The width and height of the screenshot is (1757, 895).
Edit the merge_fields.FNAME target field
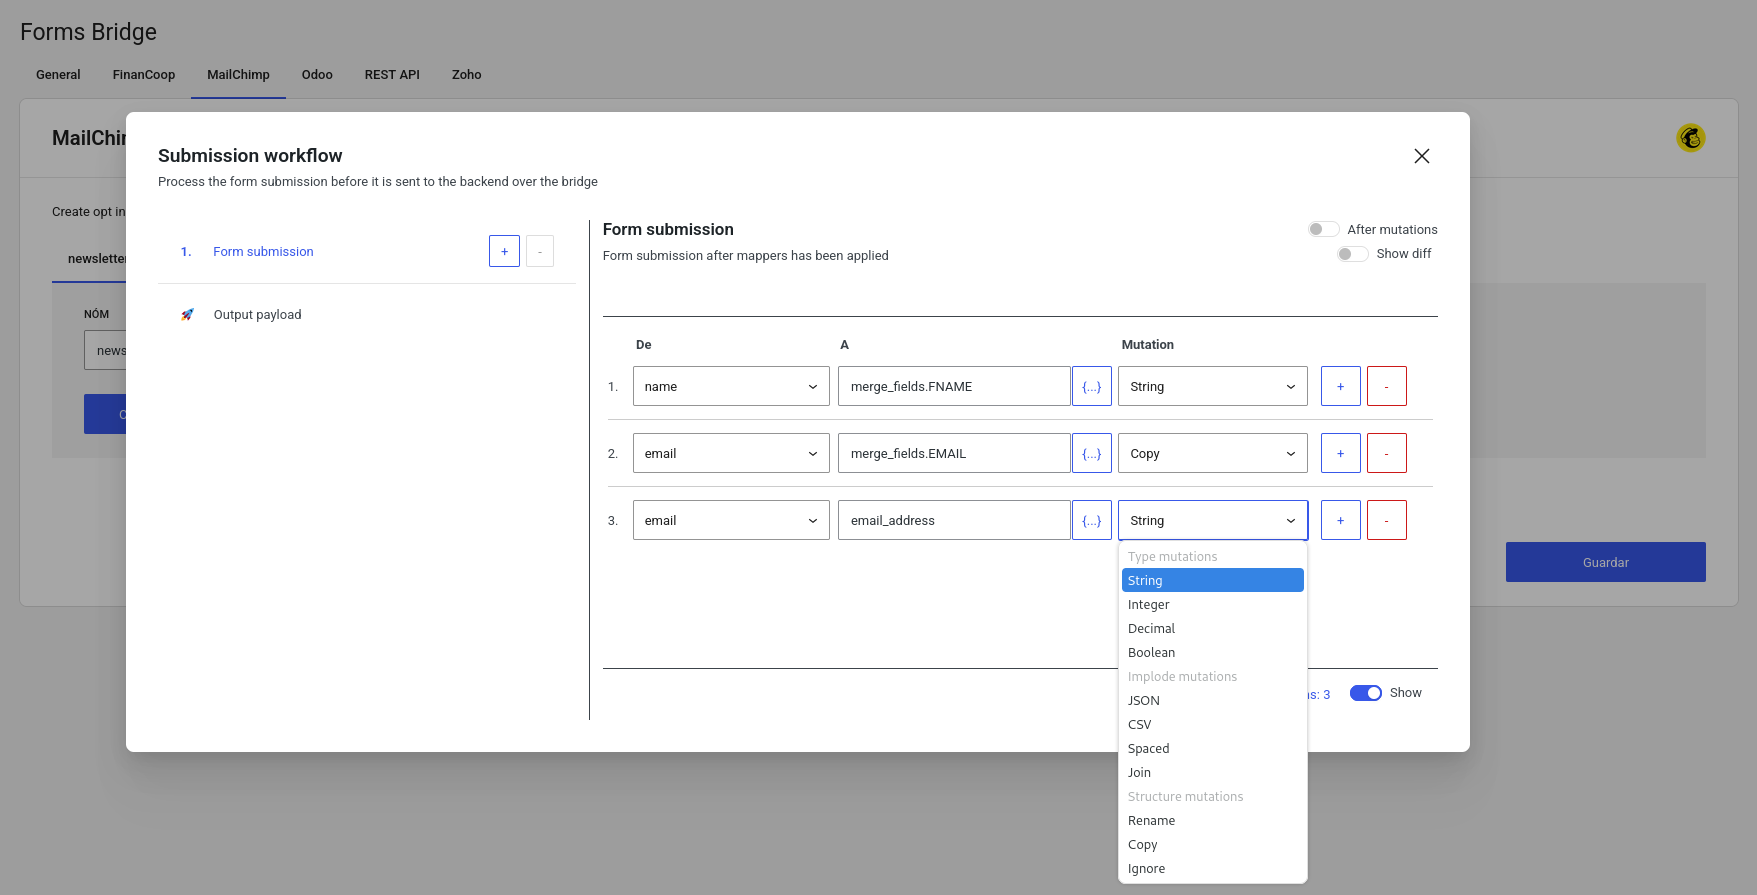pos(954,386)
